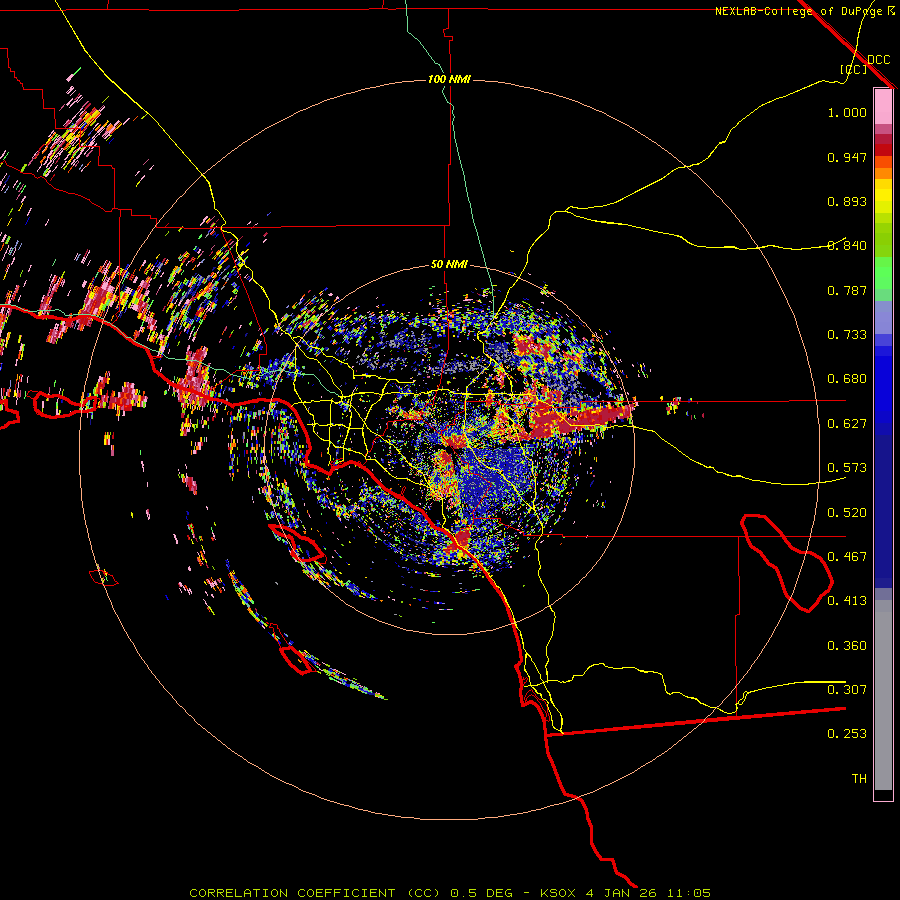Click the 0.733 legend value
Image resolution: width=900 pixels, height=900 pixels.
[847, 335]
